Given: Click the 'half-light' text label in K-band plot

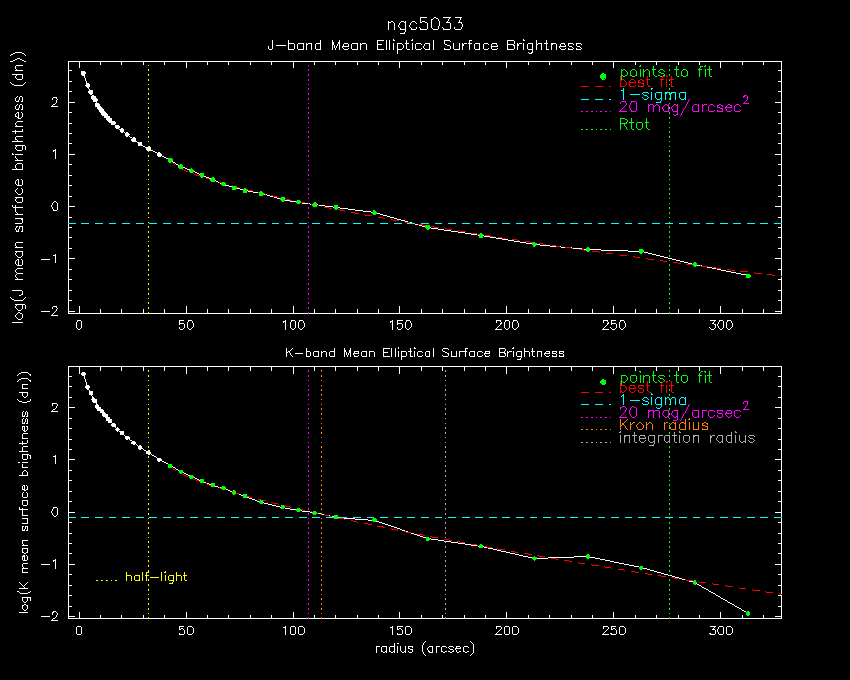Looking at the screenshot, I should tap(156, 578).
